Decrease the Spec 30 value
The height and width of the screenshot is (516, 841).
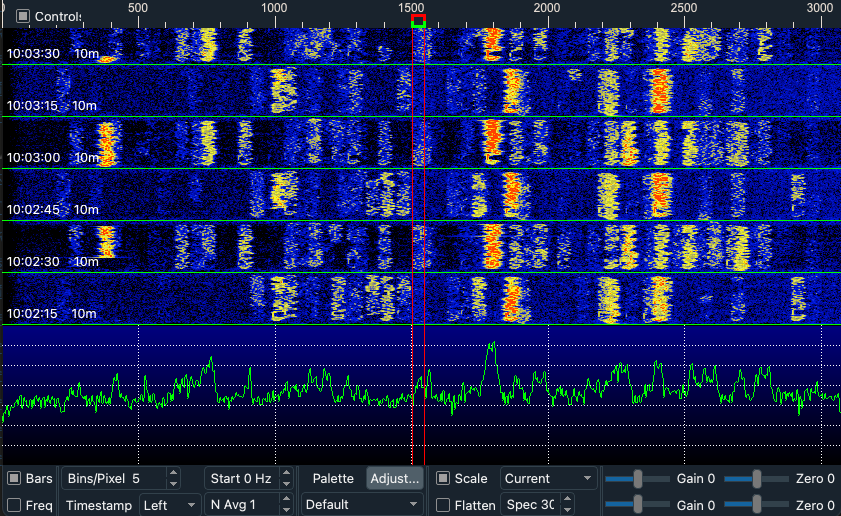[567, 510]
